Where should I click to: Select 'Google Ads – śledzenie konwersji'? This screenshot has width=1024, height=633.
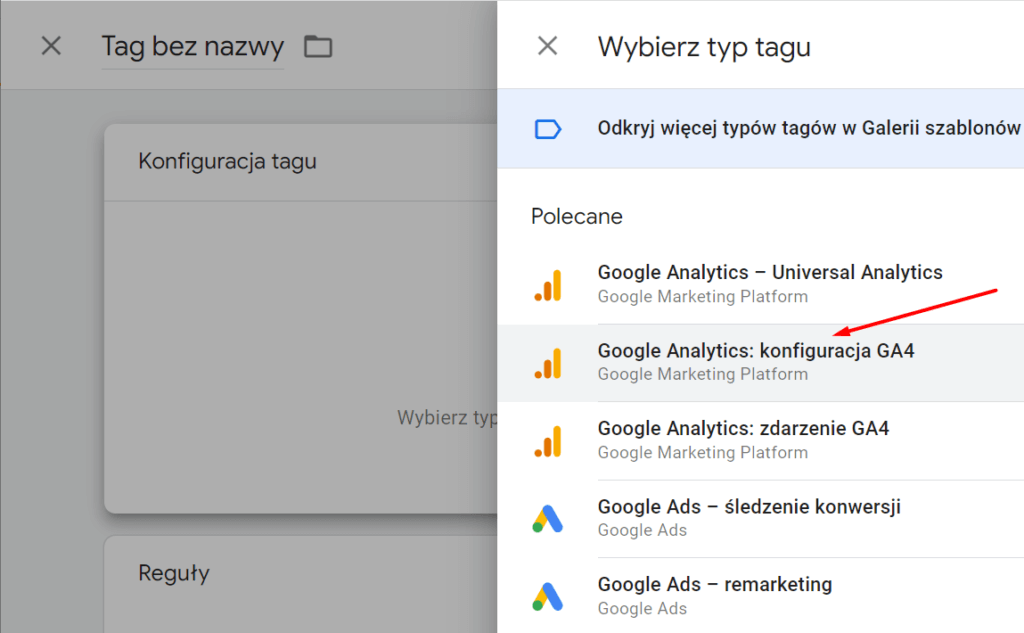[761, 519]
